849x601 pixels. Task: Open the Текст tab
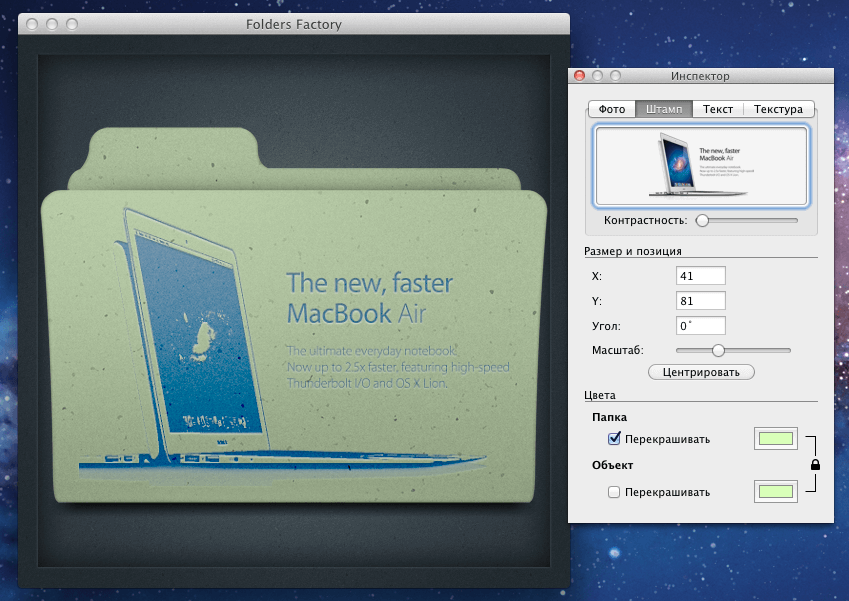coord(717,109)
